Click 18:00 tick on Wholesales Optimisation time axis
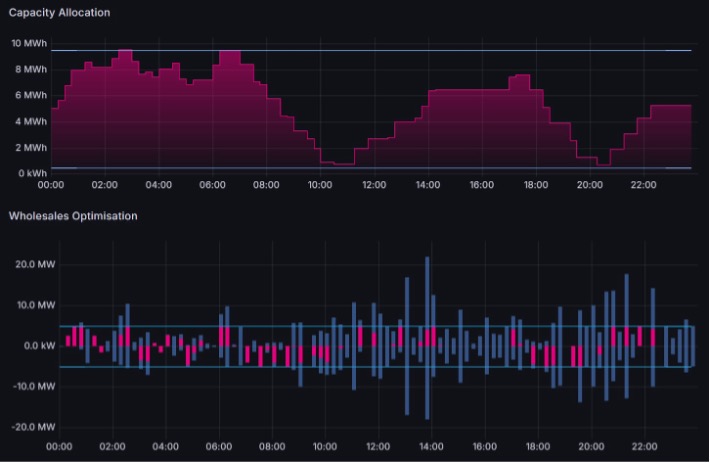The width and height of the screenshot is (710, 463). point(536,447)
